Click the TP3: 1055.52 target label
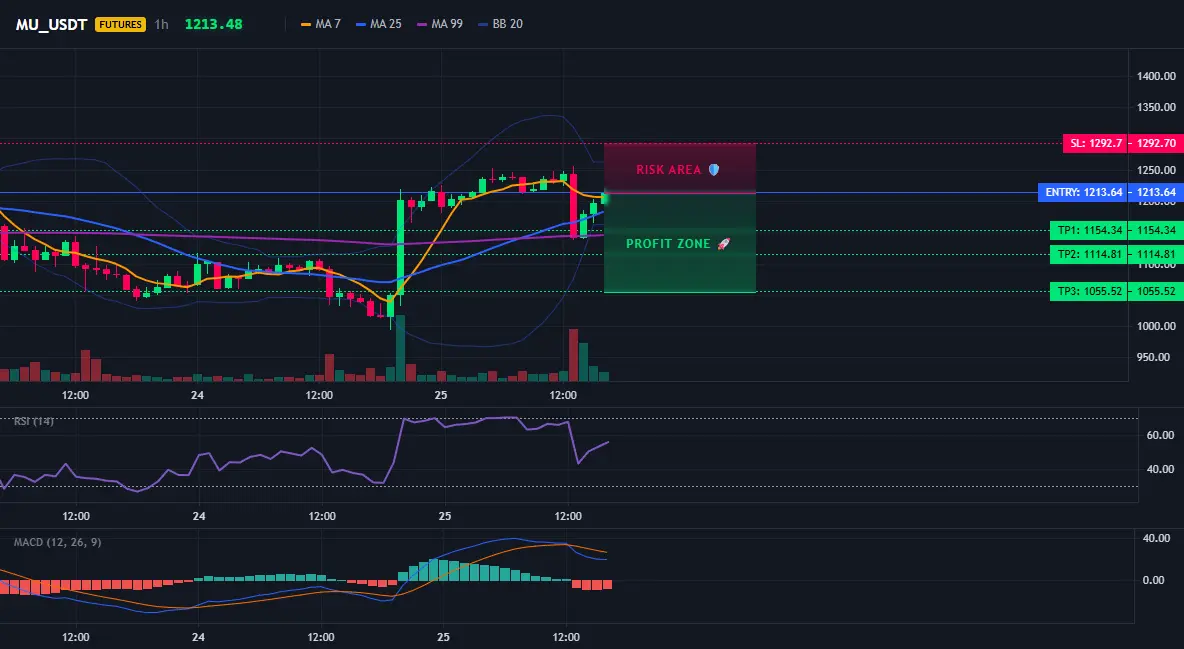This screenshot has height=649, width=1184. pyautogui.click(x=1088, y=292)
